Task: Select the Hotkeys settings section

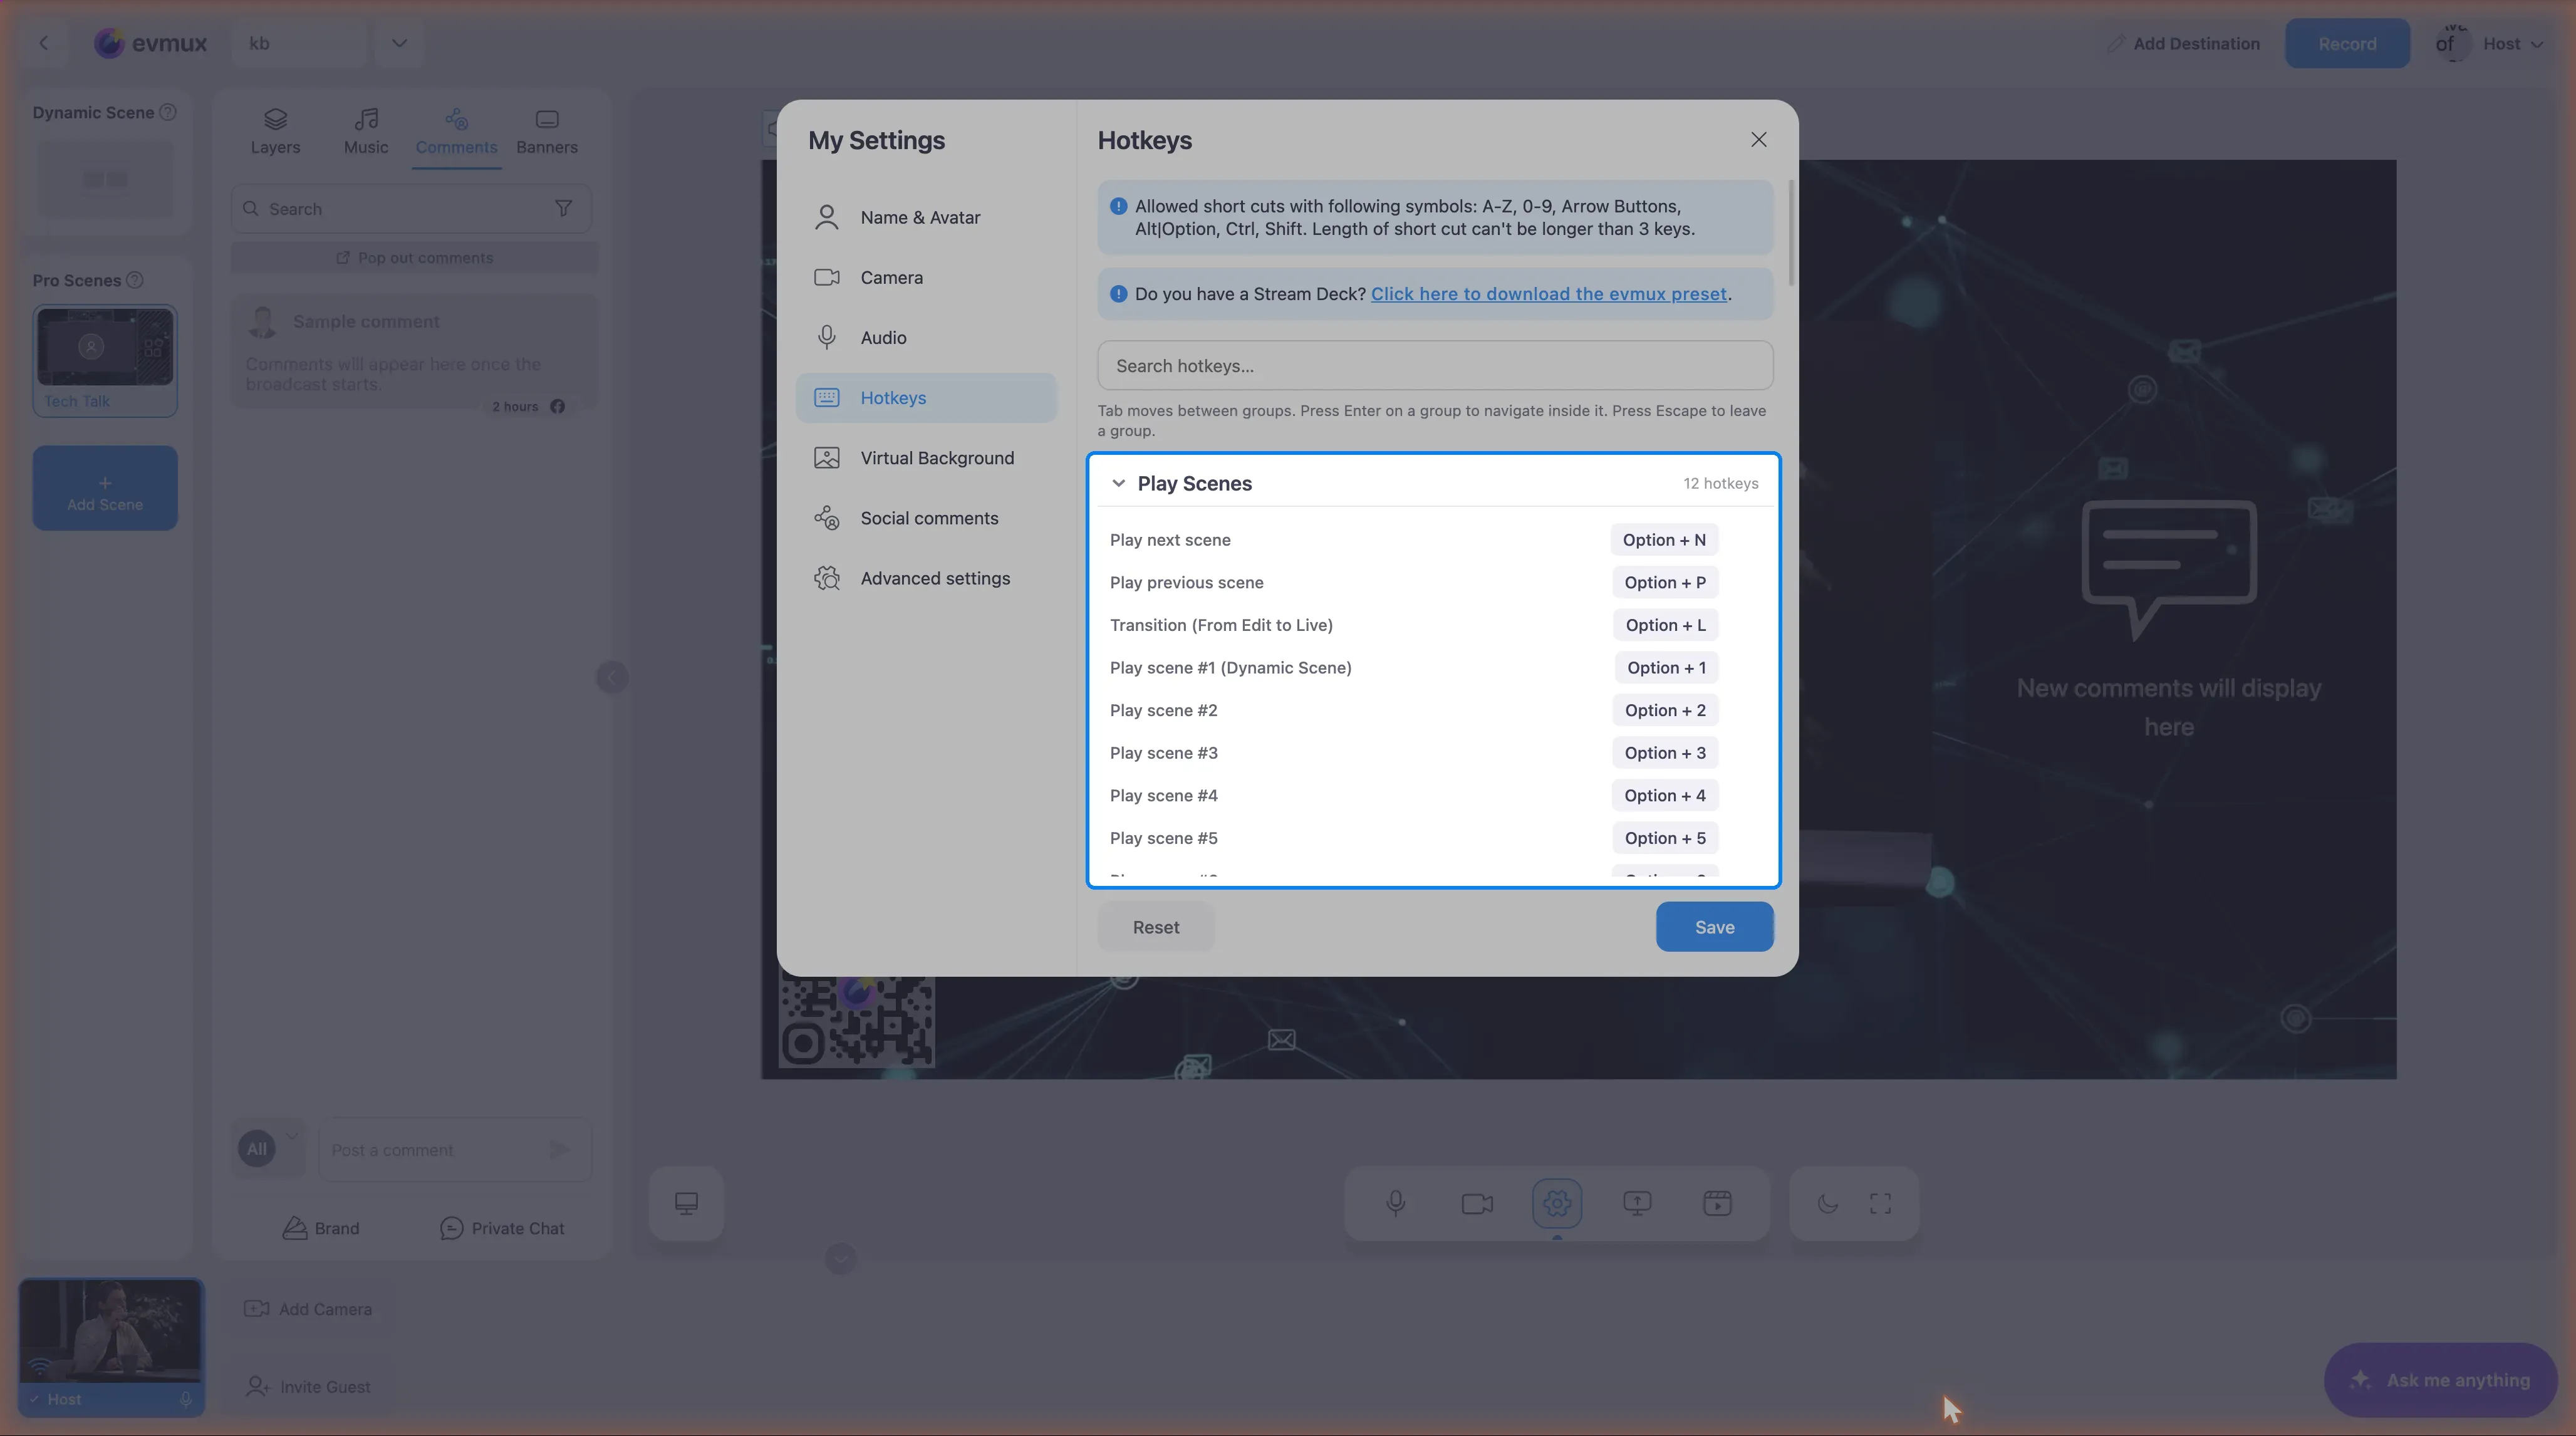Action: [x=926, y=397]
